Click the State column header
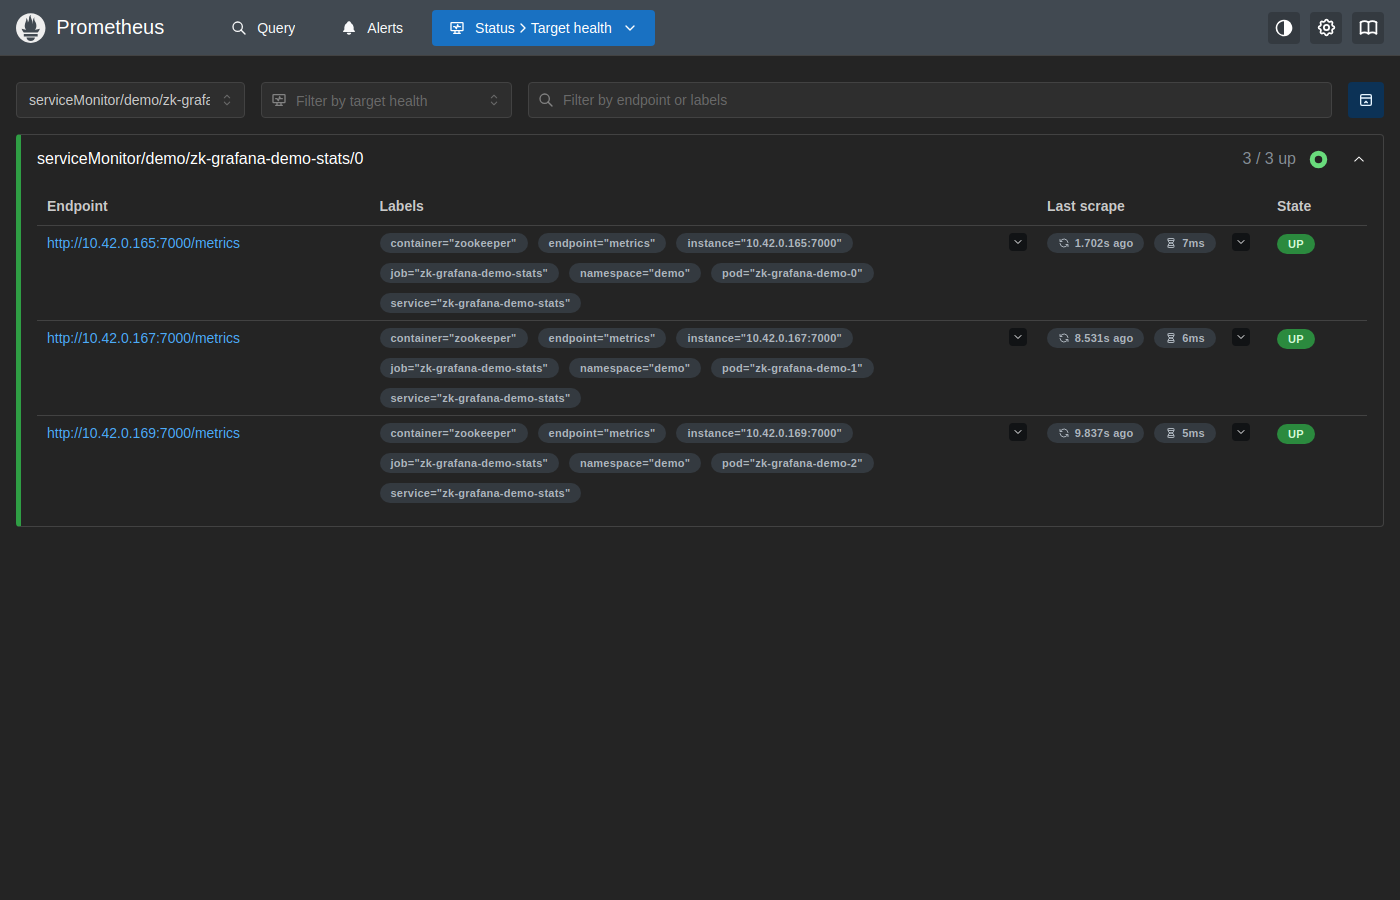1400x900 pixels. click(1294, 206)
